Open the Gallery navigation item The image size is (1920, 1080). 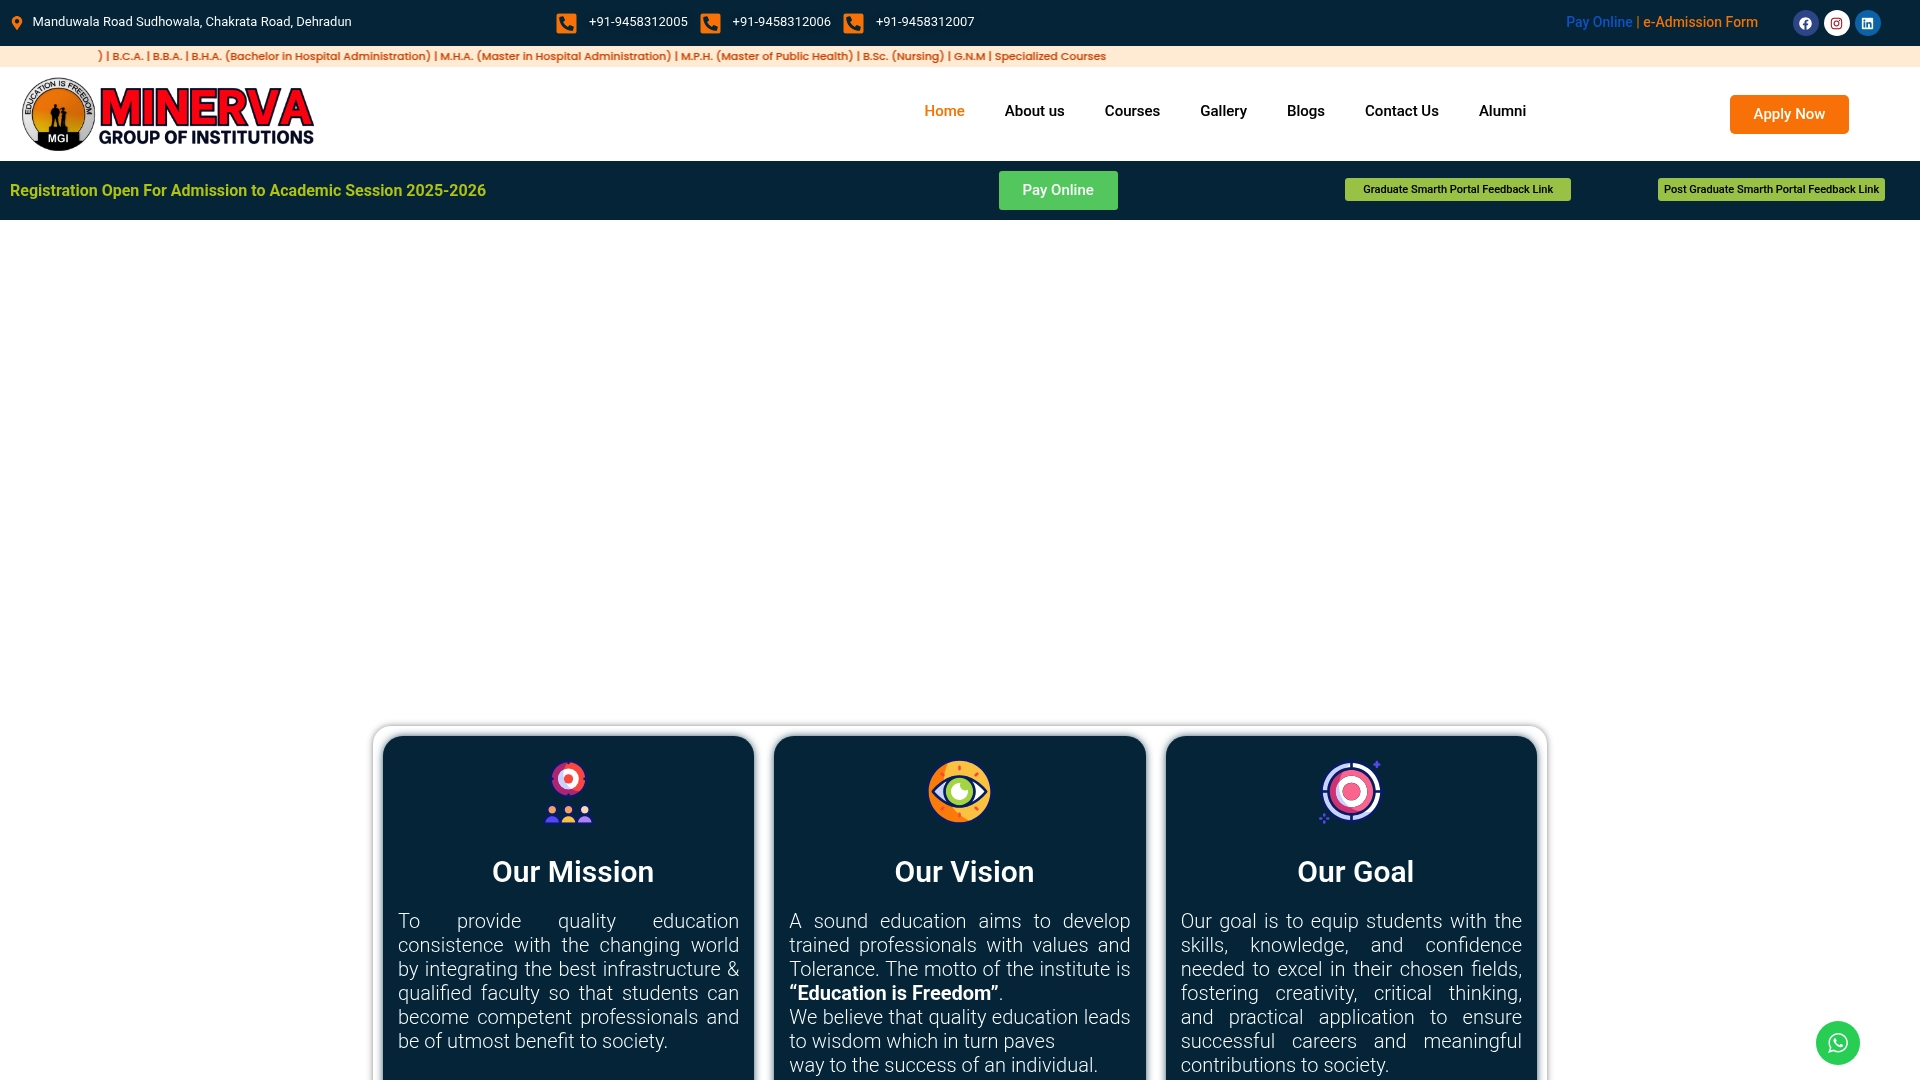pyautogui.click(x=1223, y=111)
